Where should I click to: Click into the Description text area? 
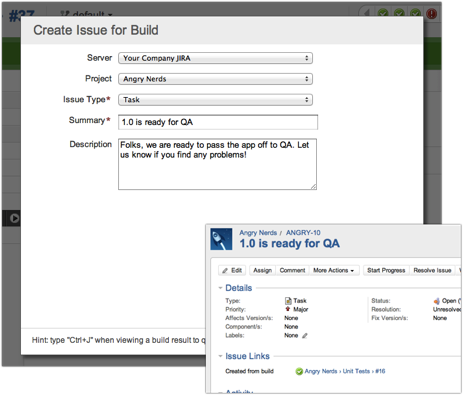click(x=217, y=164)
